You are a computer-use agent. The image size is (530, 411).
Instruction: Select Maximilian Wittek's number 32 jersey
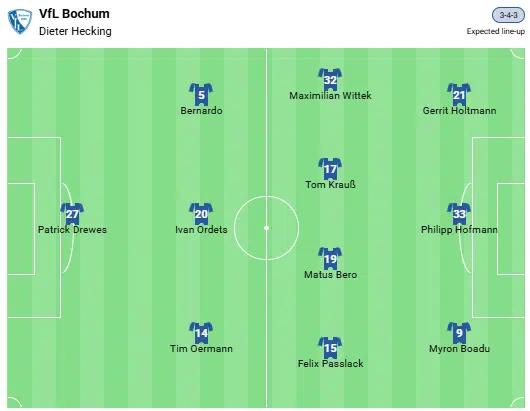[x=330, y=79]
